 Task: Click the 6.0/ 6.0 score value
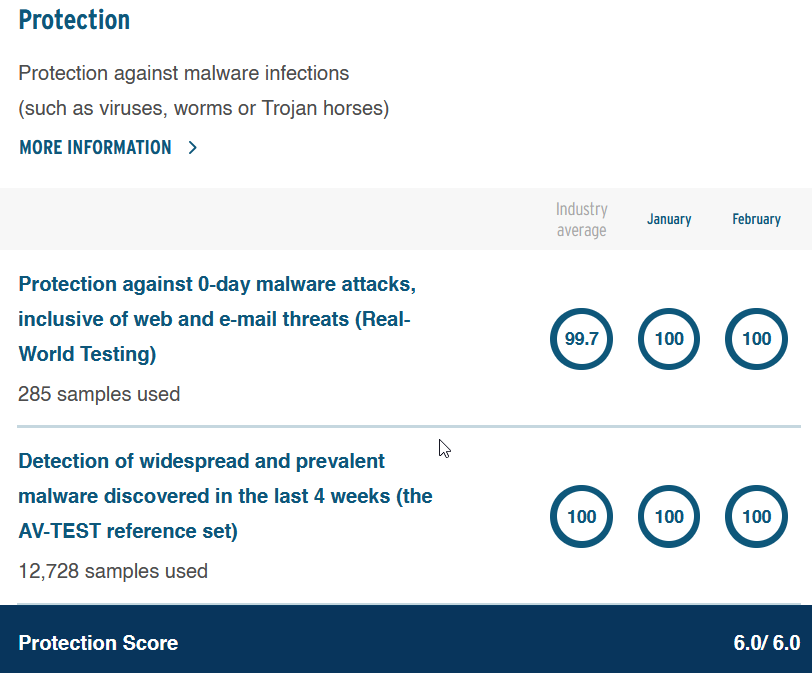pos(767,643)
